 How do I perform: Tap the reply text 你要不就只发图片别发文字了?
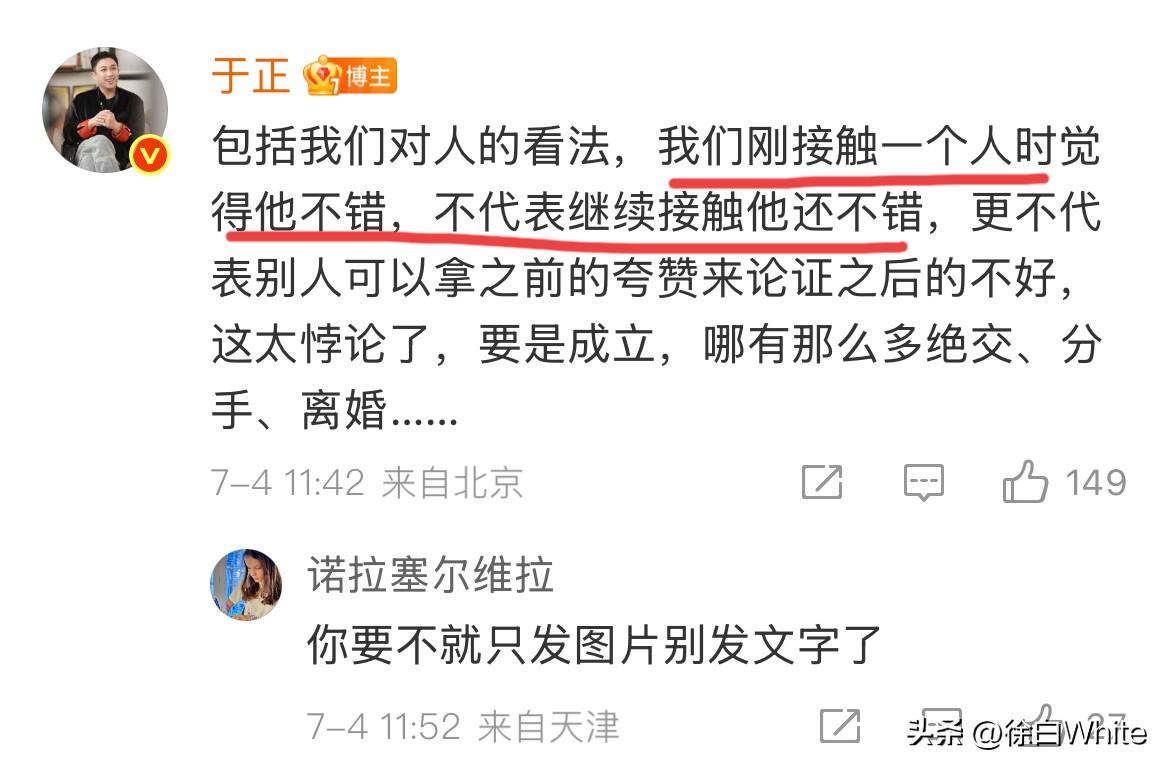(595, 645)
